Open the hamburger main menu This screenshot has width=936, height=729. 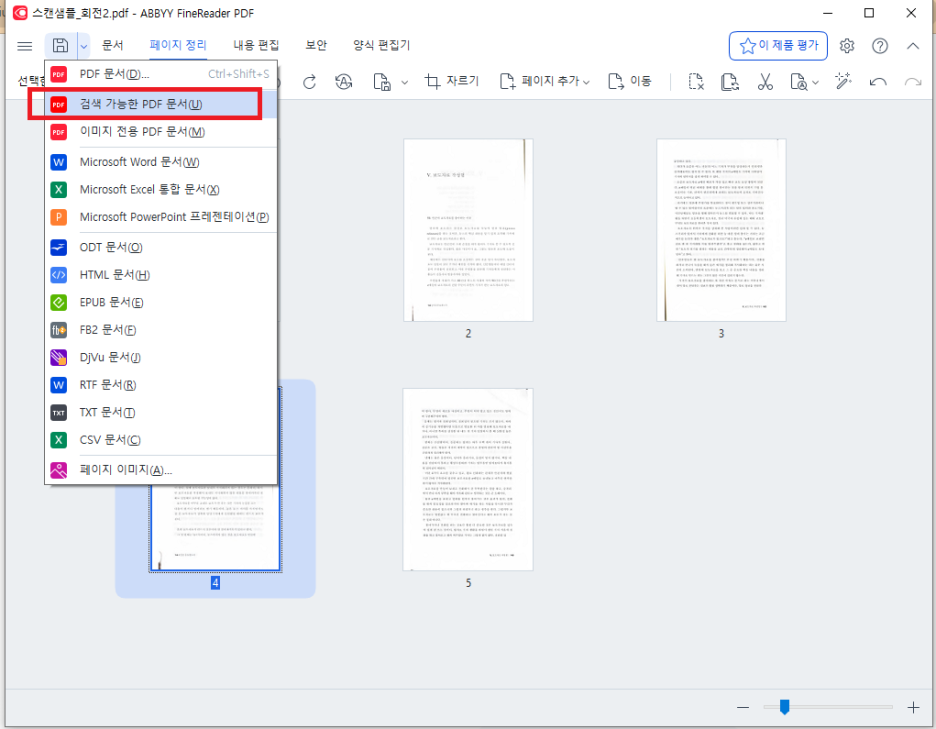[24, 46]
